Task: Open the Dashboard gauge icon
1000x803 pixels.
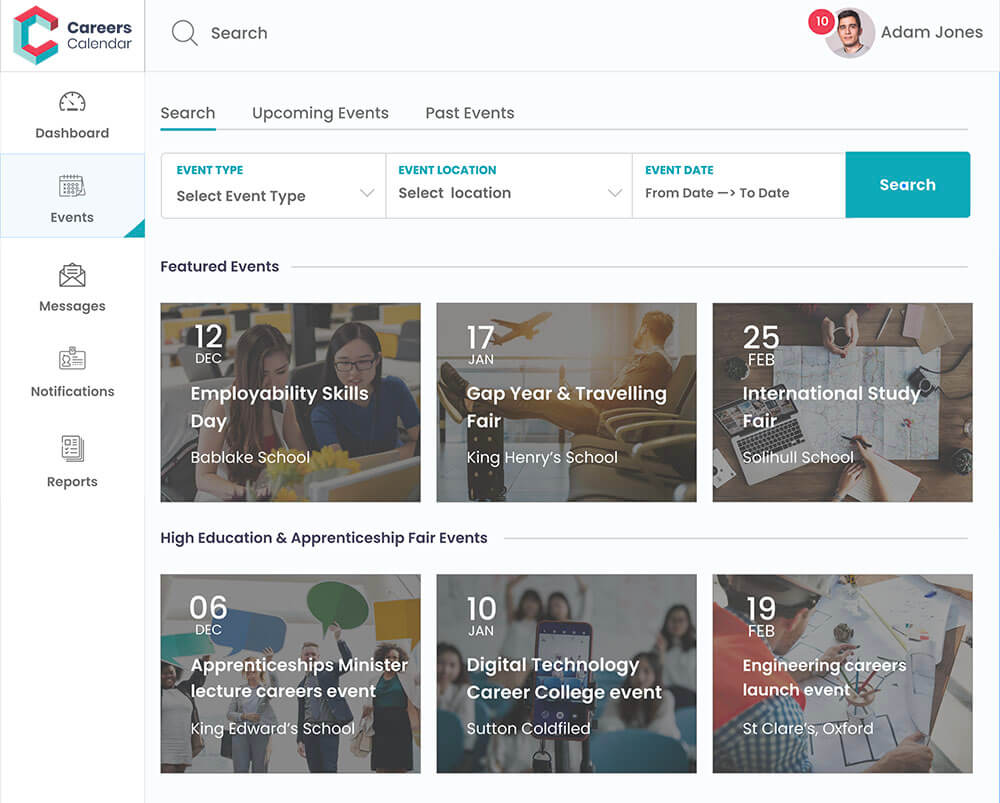Action: [x=72, y=102]
